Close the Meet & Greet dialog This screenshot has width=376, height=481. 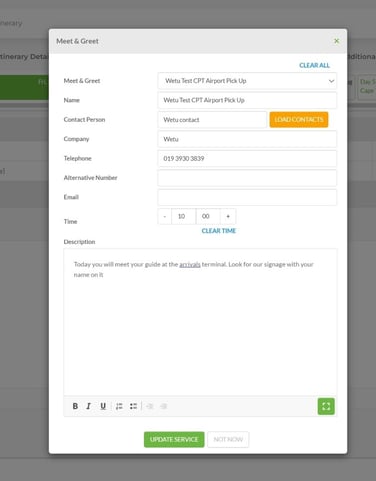point(337,41)
